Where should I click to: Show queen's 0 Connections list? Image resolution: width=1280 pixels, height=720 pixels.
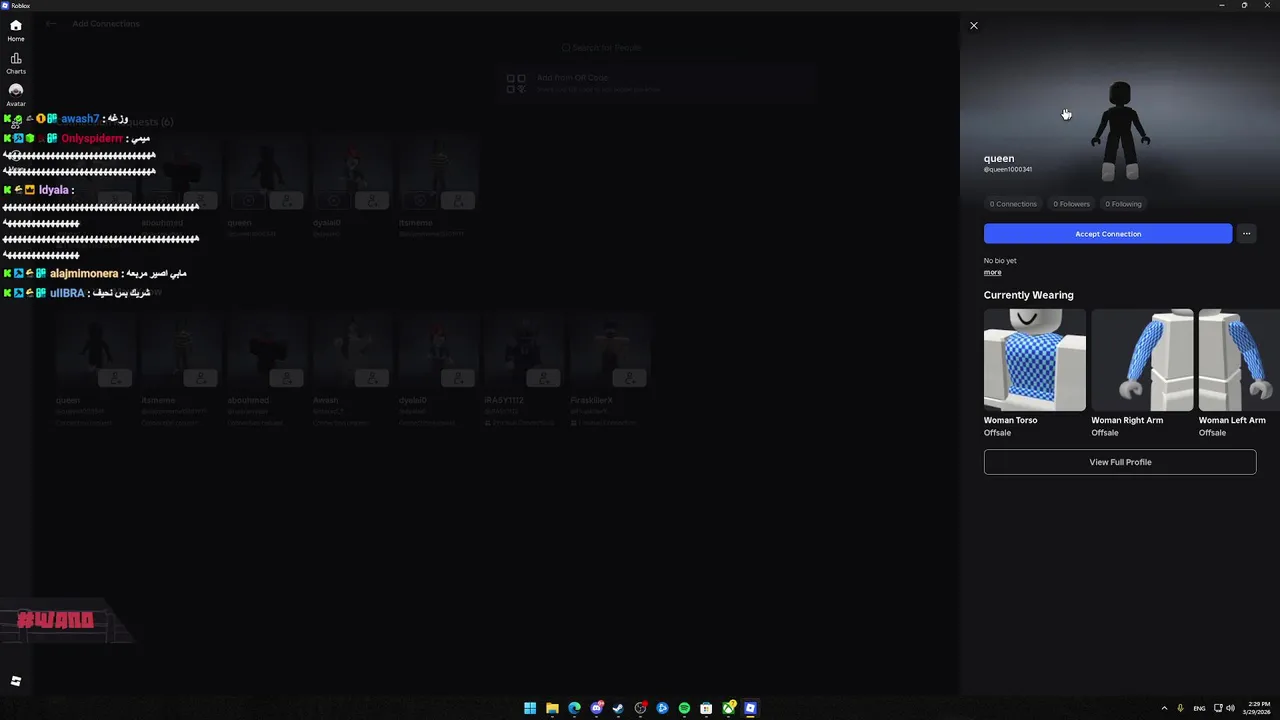(1013, 204)
